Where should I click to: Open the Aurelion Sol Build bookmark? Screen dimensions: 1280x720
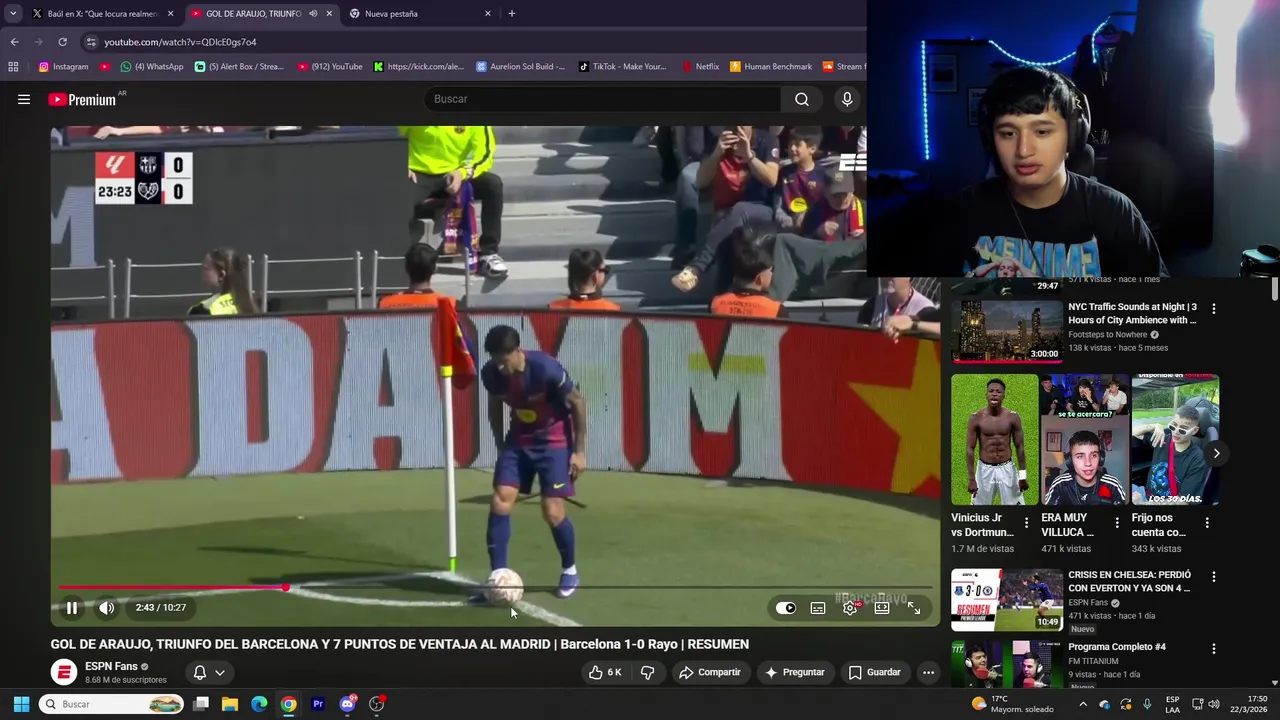click(520, 67)
